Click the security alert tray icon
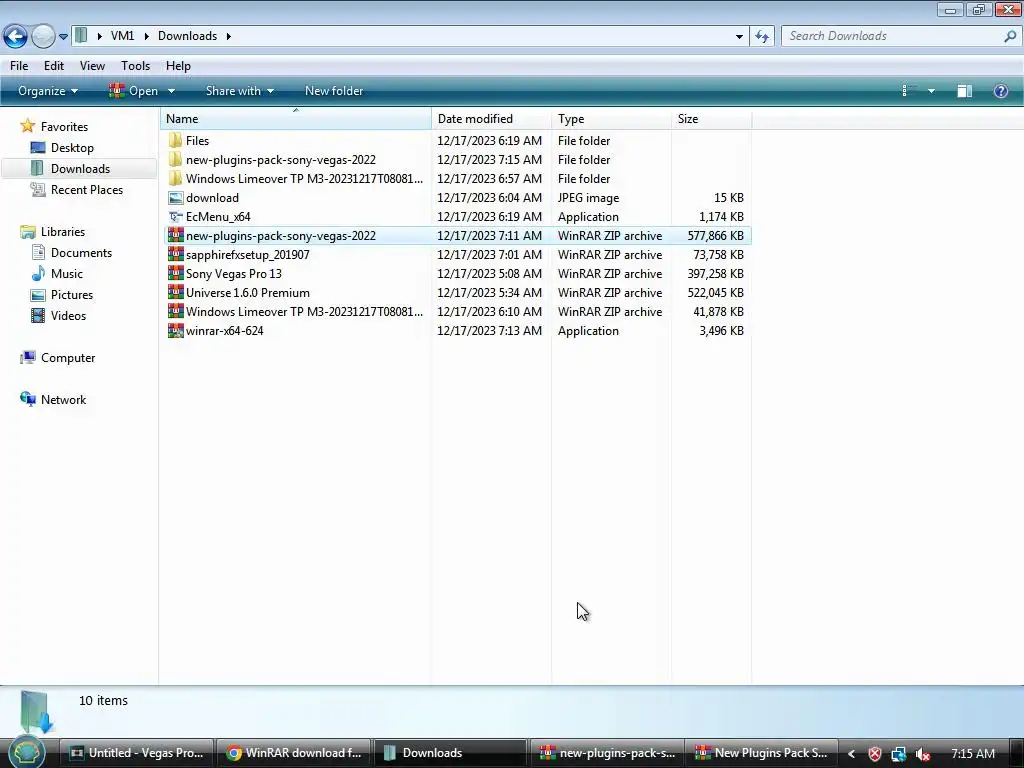The height and width of the screenshot is (768, 1024). [x=874, y=754]
